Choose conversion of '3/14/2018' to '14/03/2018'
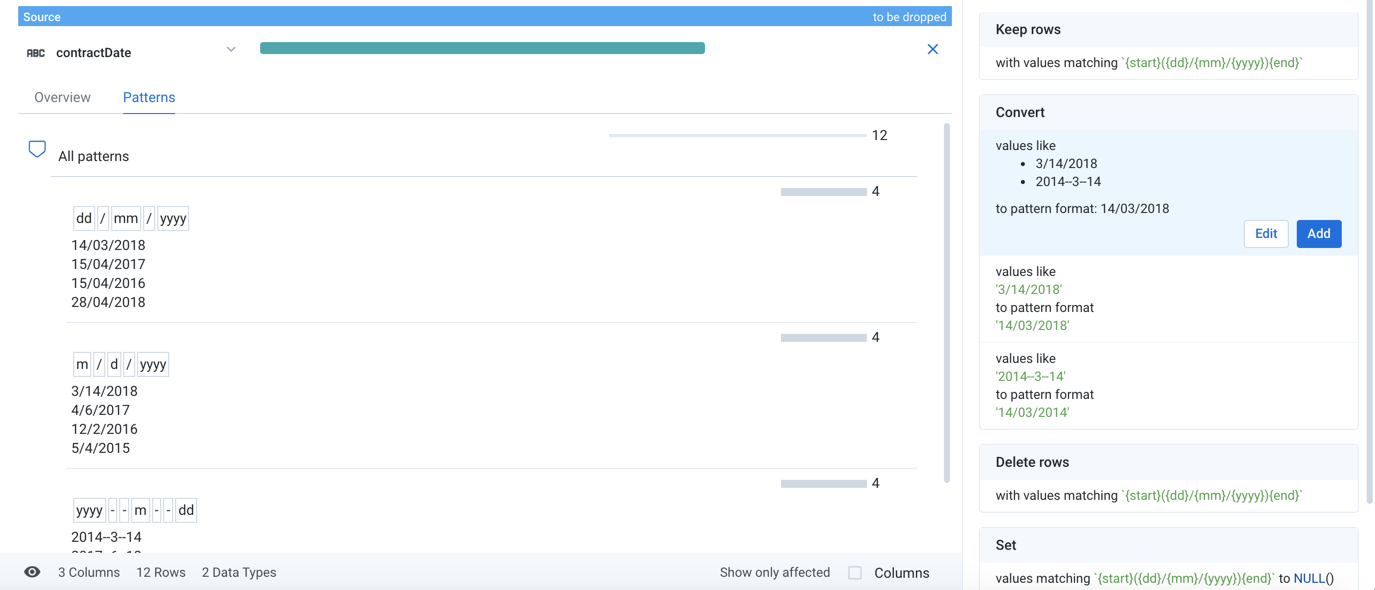 coord(1168,298)
